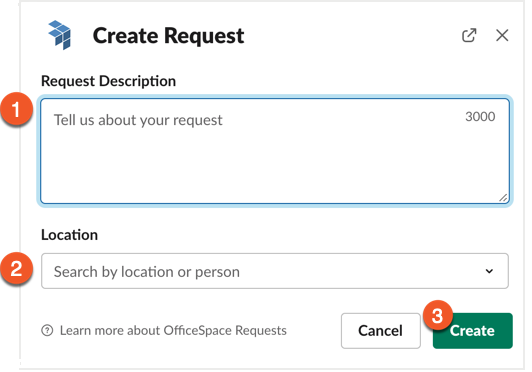
Task: Close the Create Request dialog
Action: [502, 35]
